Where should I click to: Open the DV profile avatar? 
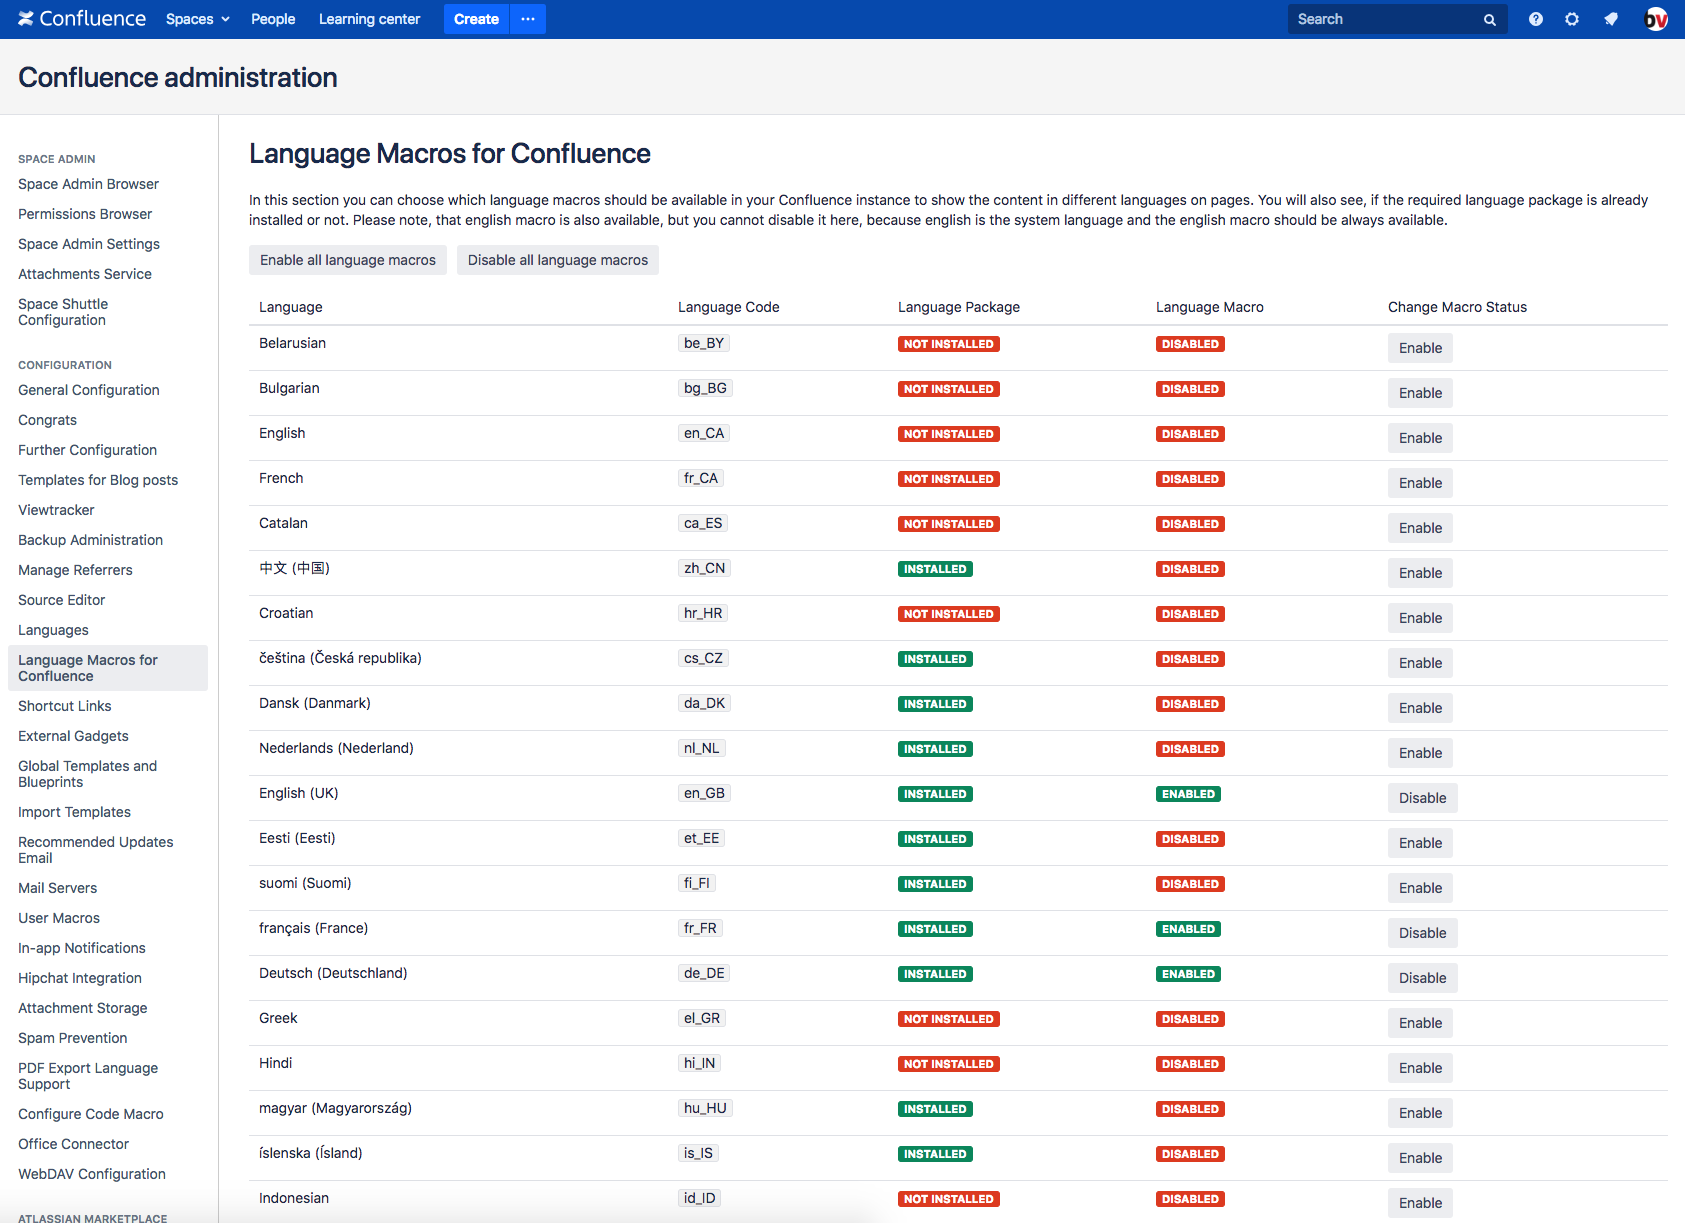click(1655, 18)
